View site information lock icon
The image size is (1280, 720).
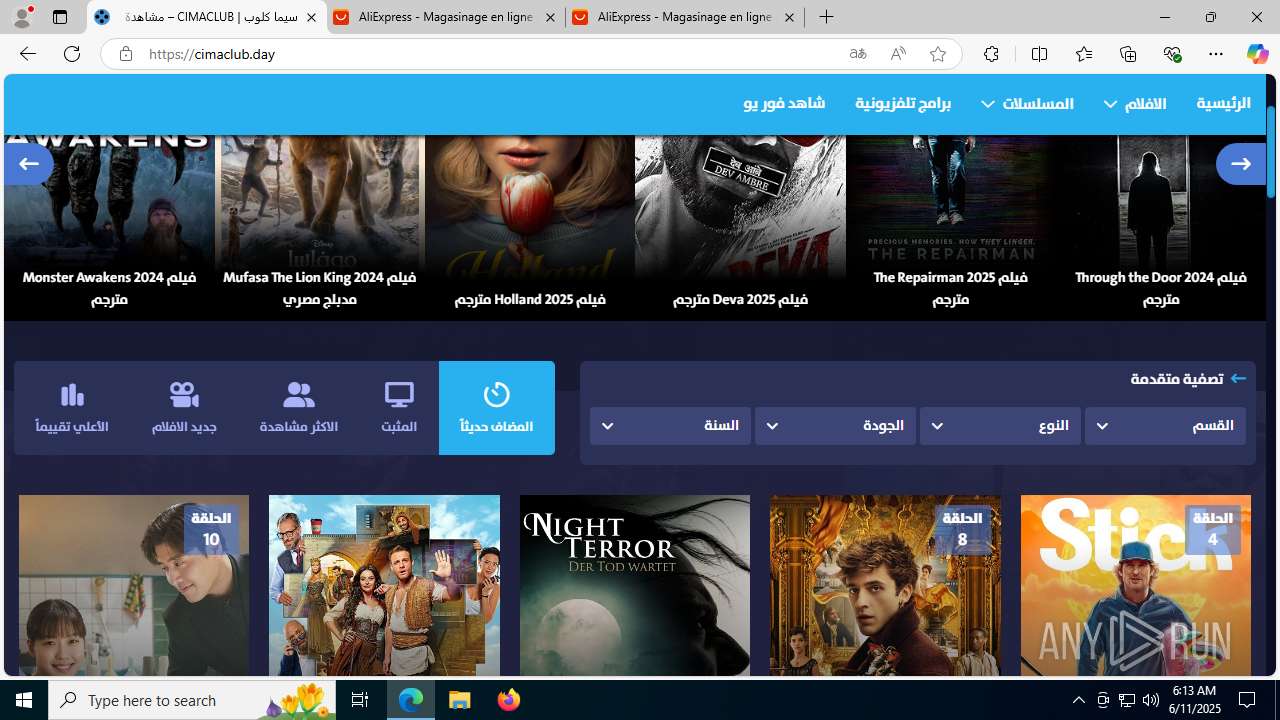pos(125,54)
